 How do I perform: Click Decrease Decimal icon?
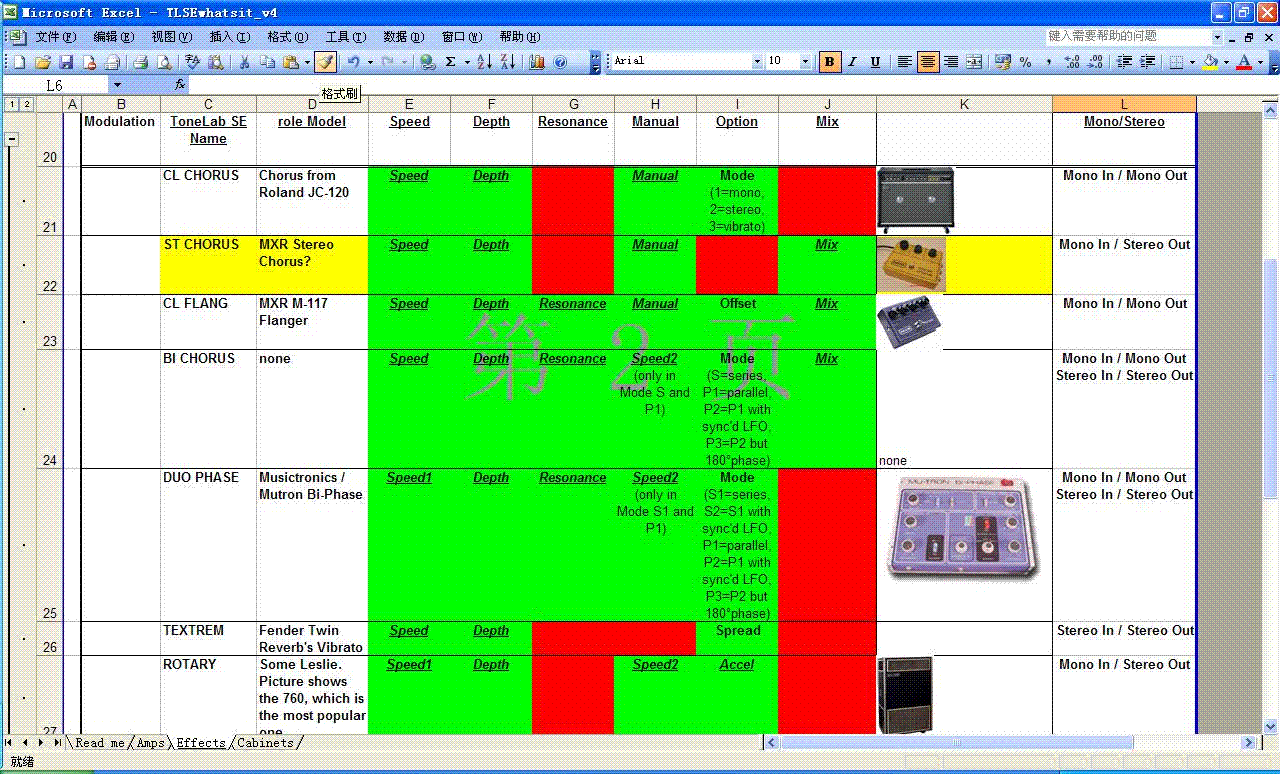coord(1096,62)
